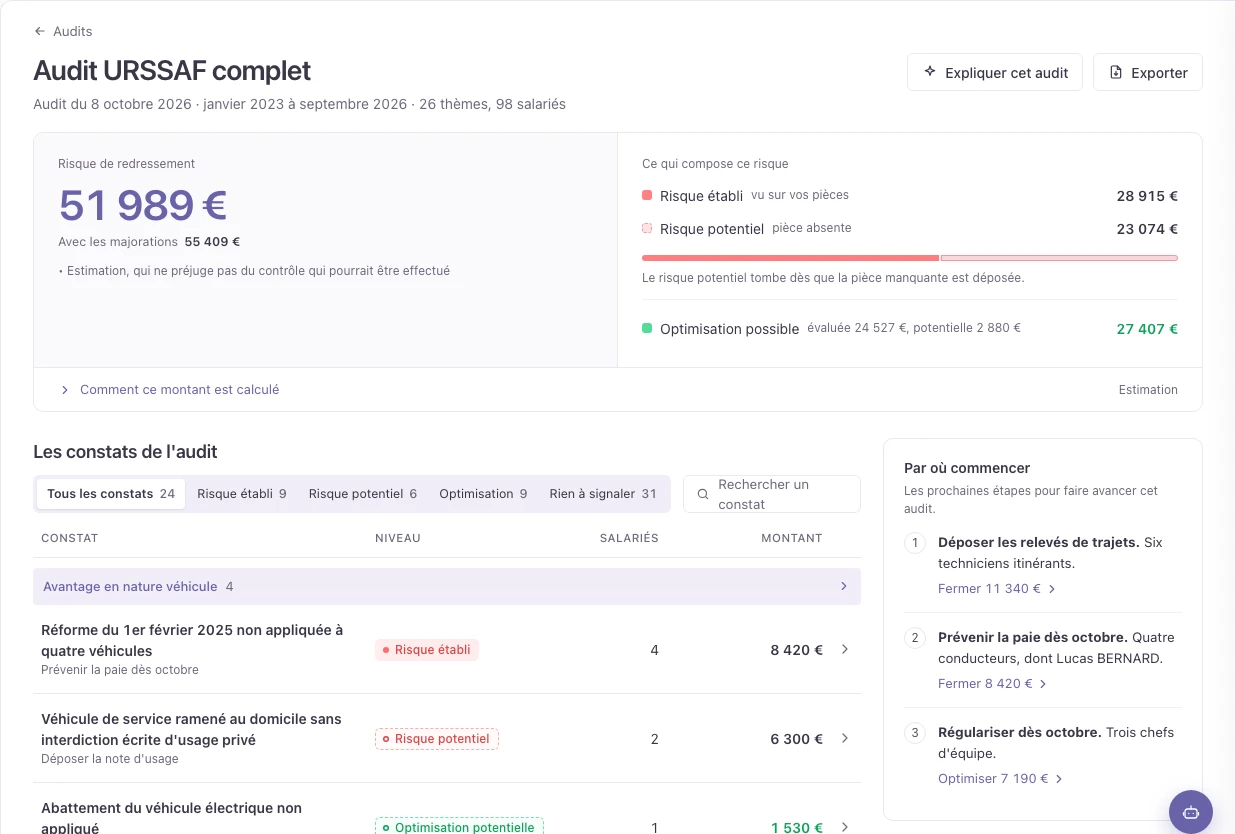
Task: Click Optimiser 7 190 € link
Action: (1001, 779)
